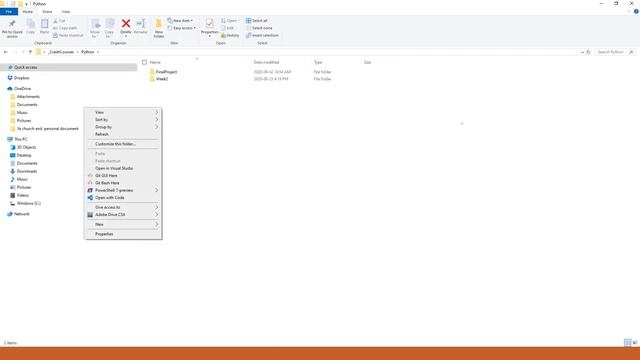The image size is (640, 360).
Task: Choose Open in Visual Studio
Action: click(x=123, y=168)
